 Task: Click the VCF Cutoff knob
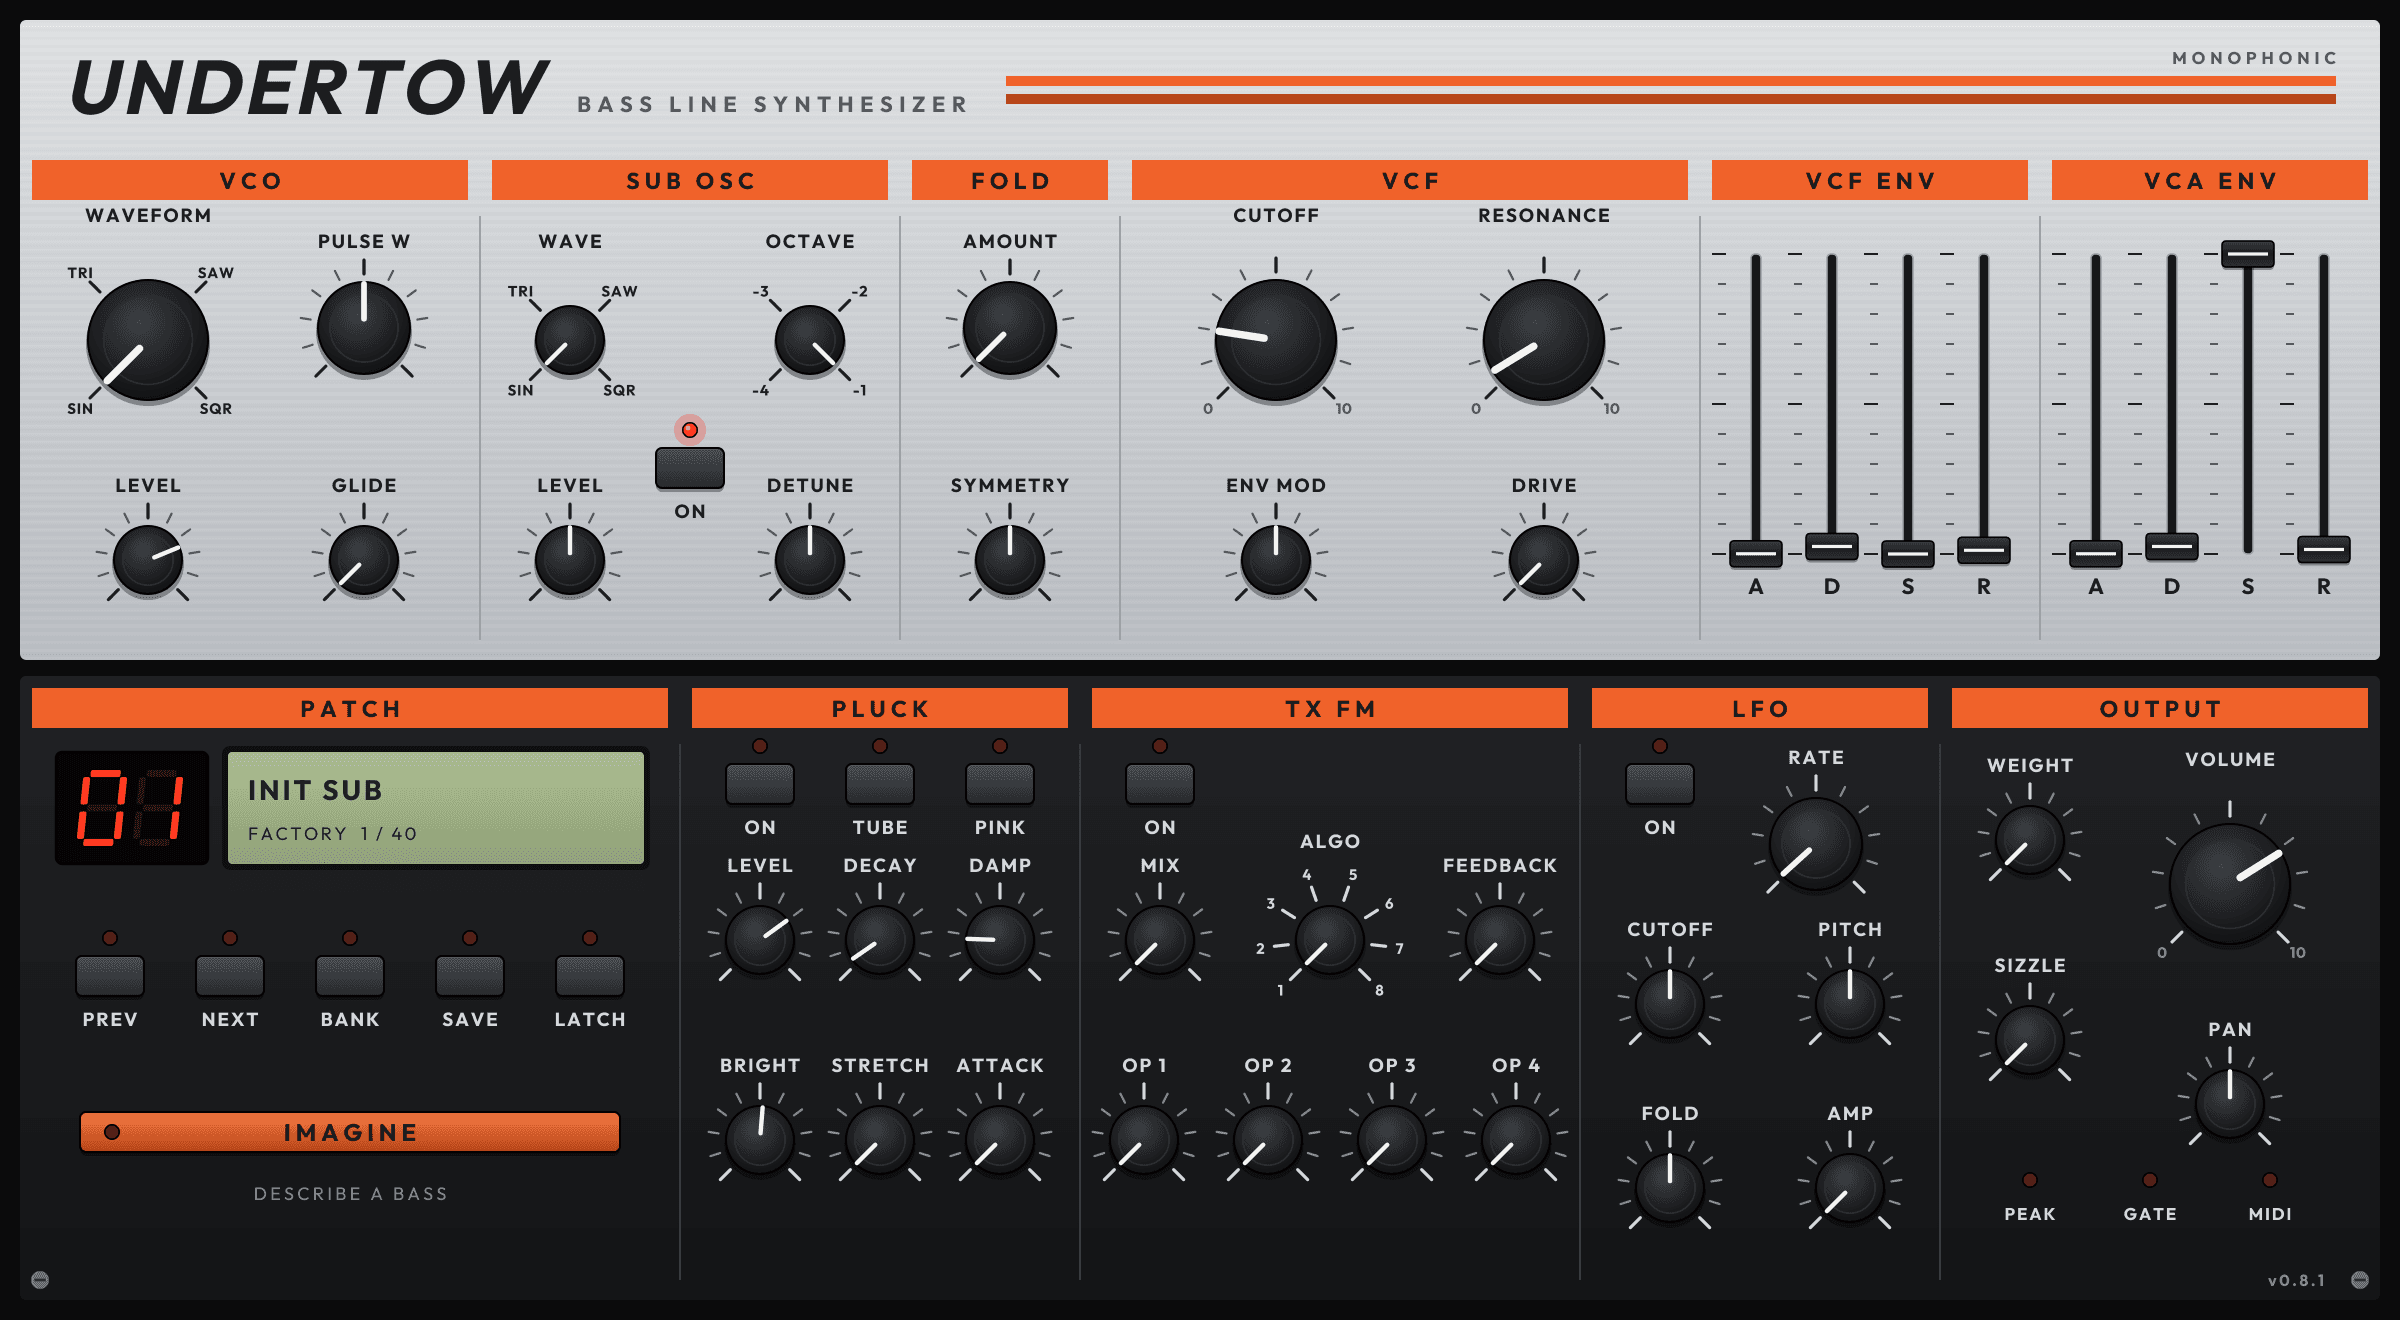1276,340
